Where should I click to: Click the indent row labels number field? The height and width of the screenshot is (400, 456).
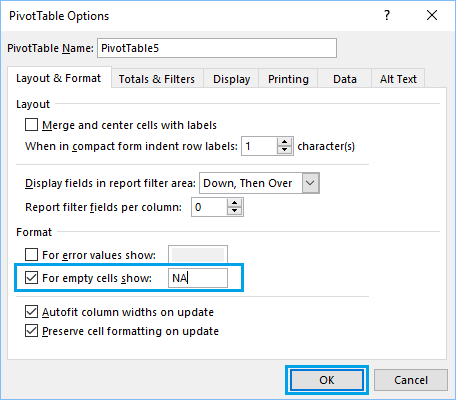coord(259,146)
